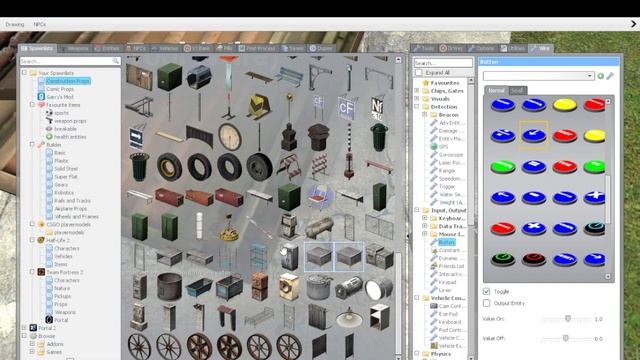Spawn the pet carrier crate prop

coord(199,77)
